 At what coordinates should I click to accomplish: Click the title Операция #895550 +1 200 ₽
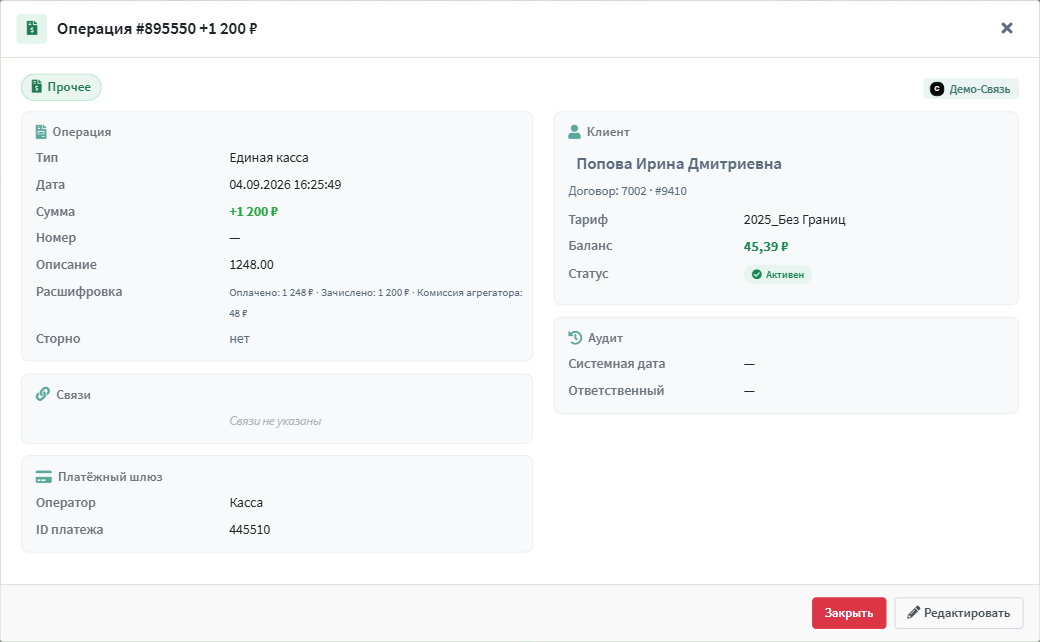[x=157, y=29]
